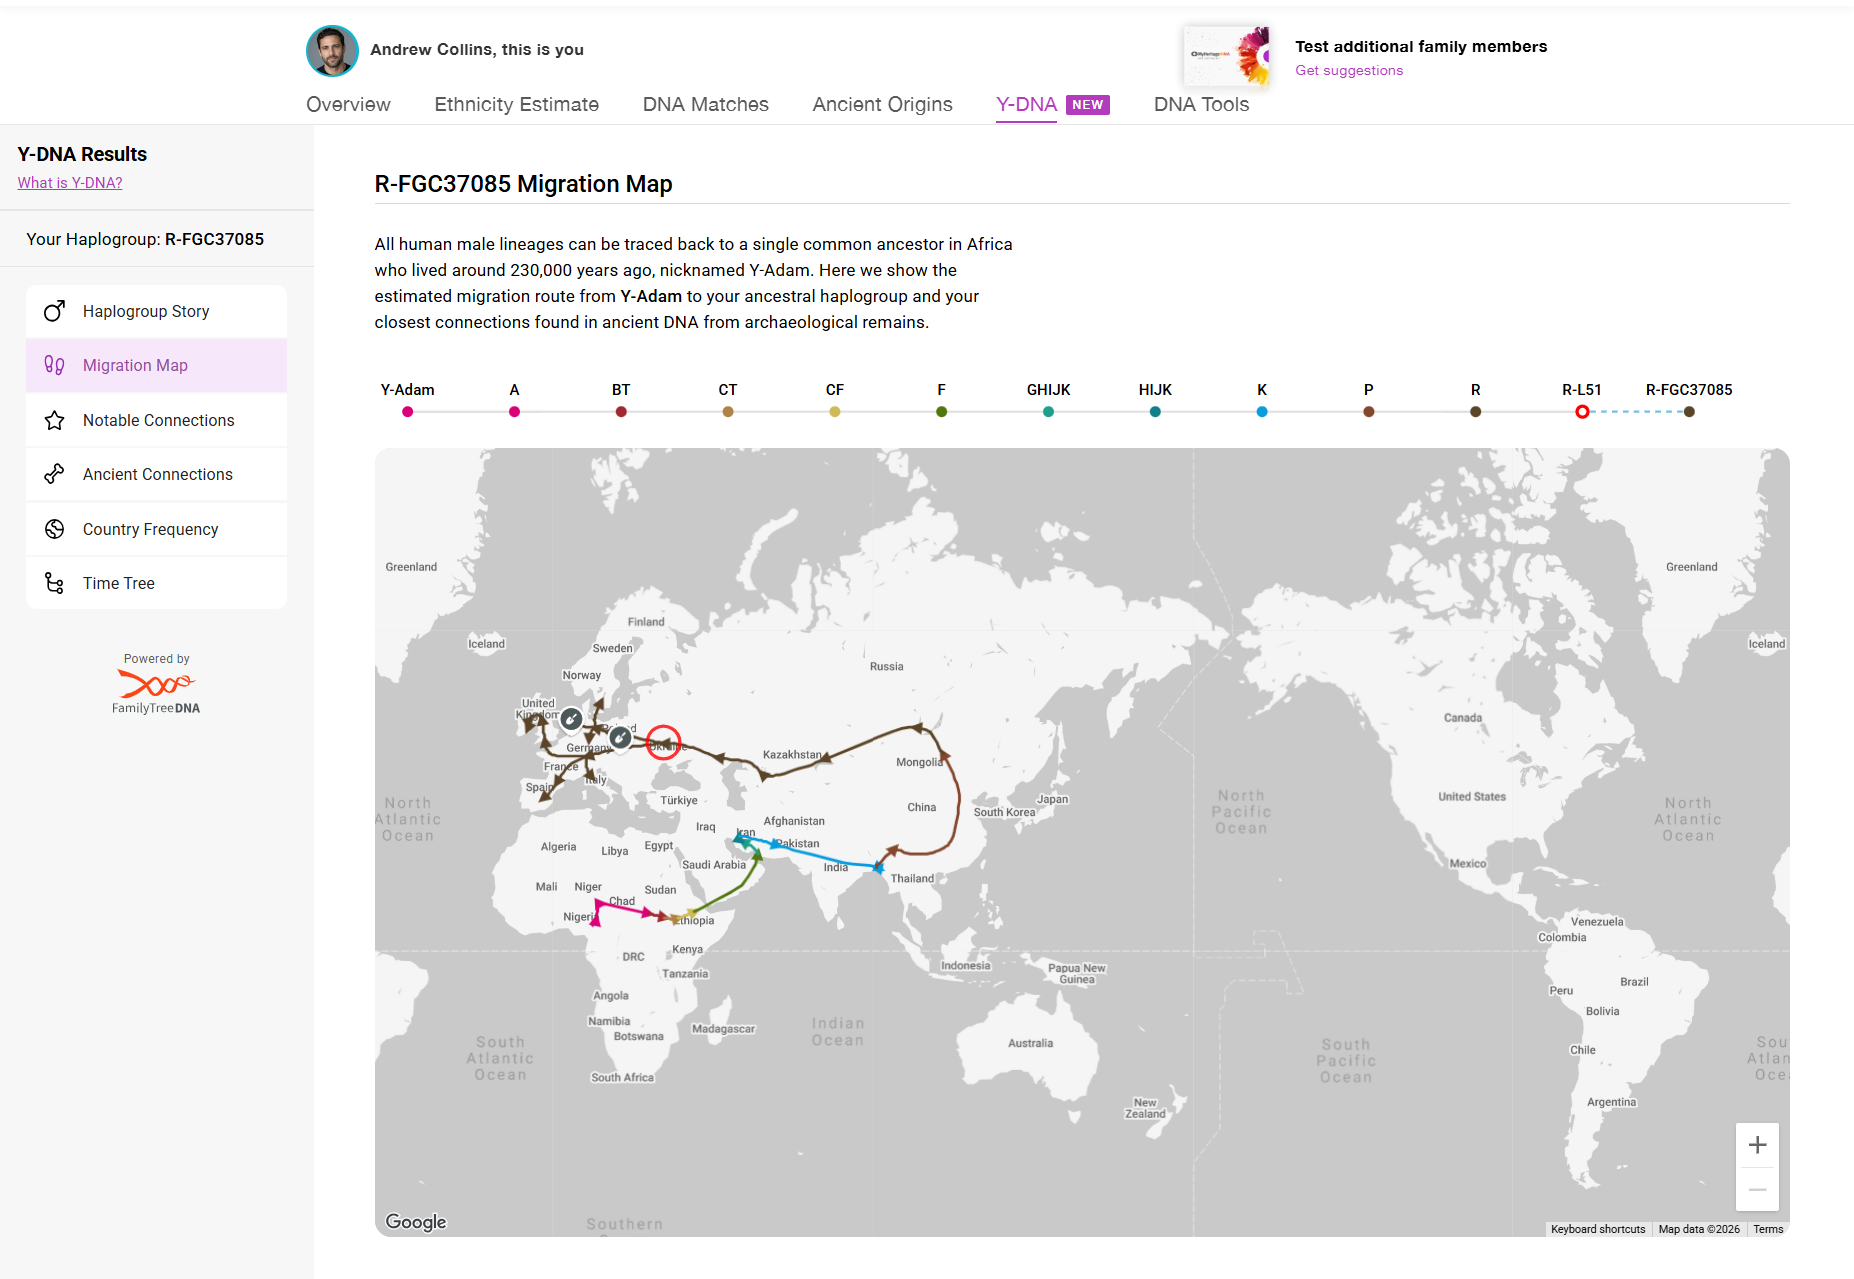Select the F green haplogroup dot
1854x1279 pixels.
941,412
